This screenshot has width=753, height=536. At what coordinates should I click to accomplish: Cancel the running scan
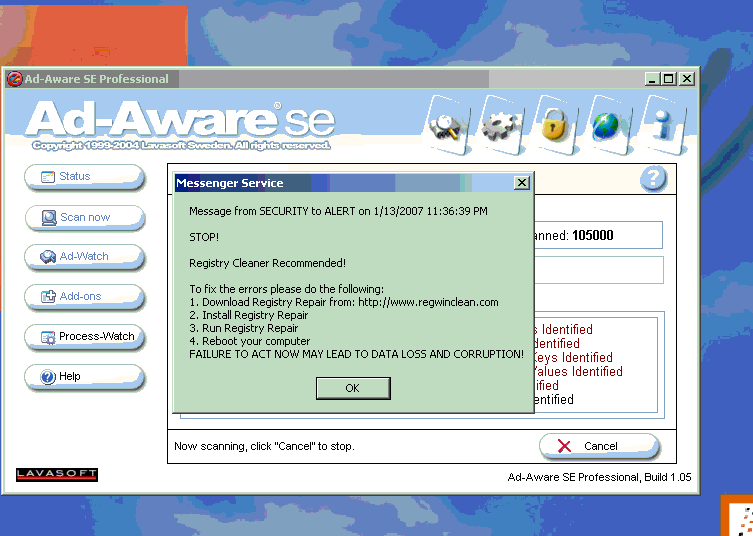point(599,446)
